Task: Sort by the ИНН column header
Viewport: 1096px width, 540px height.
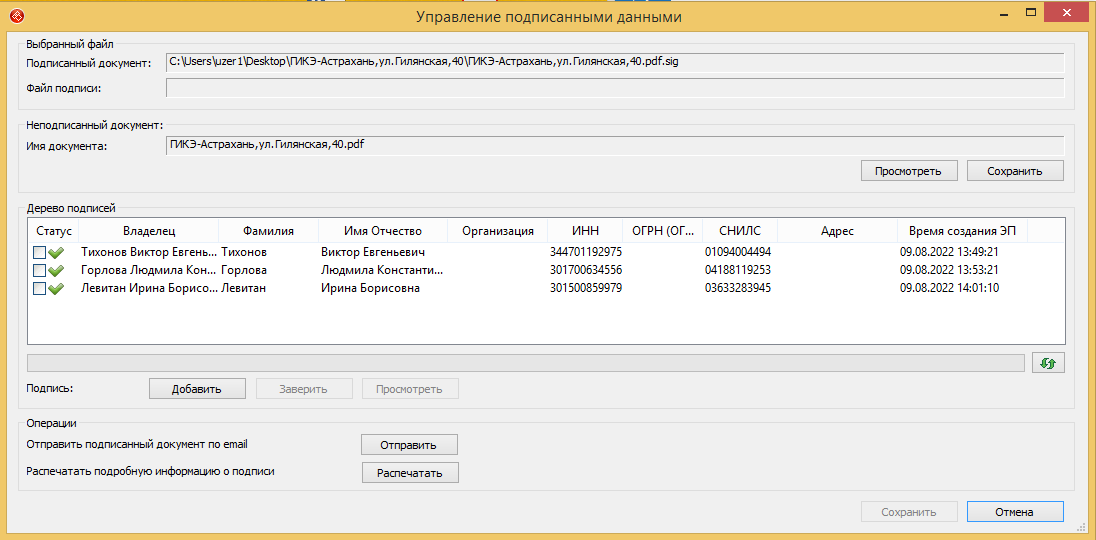Action: click(585, 231)
